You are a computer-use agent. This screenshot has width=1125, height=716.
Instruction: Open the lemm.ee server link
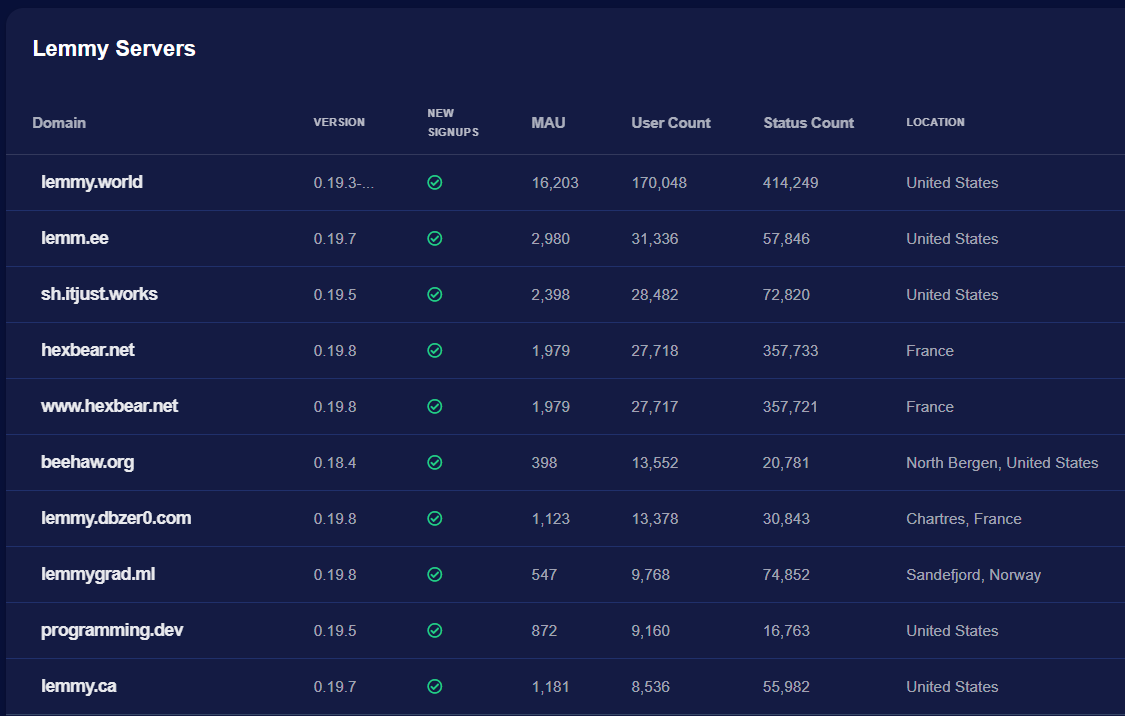75,238
